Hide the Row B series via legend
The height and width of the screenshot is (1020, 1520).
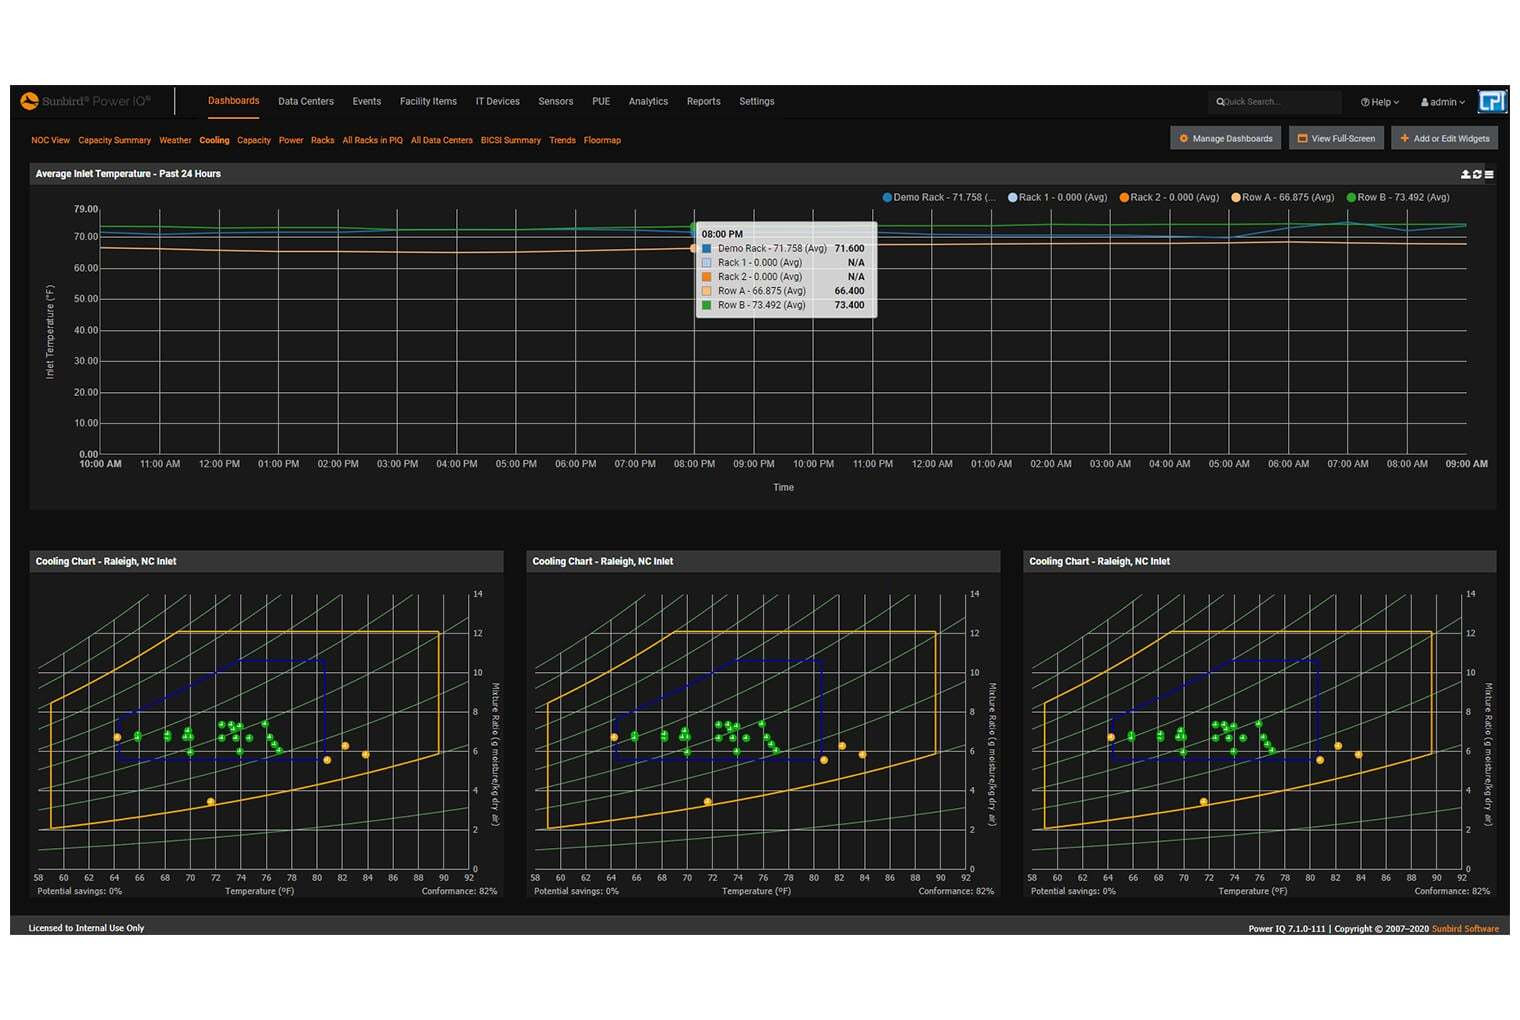point(1402,198)
